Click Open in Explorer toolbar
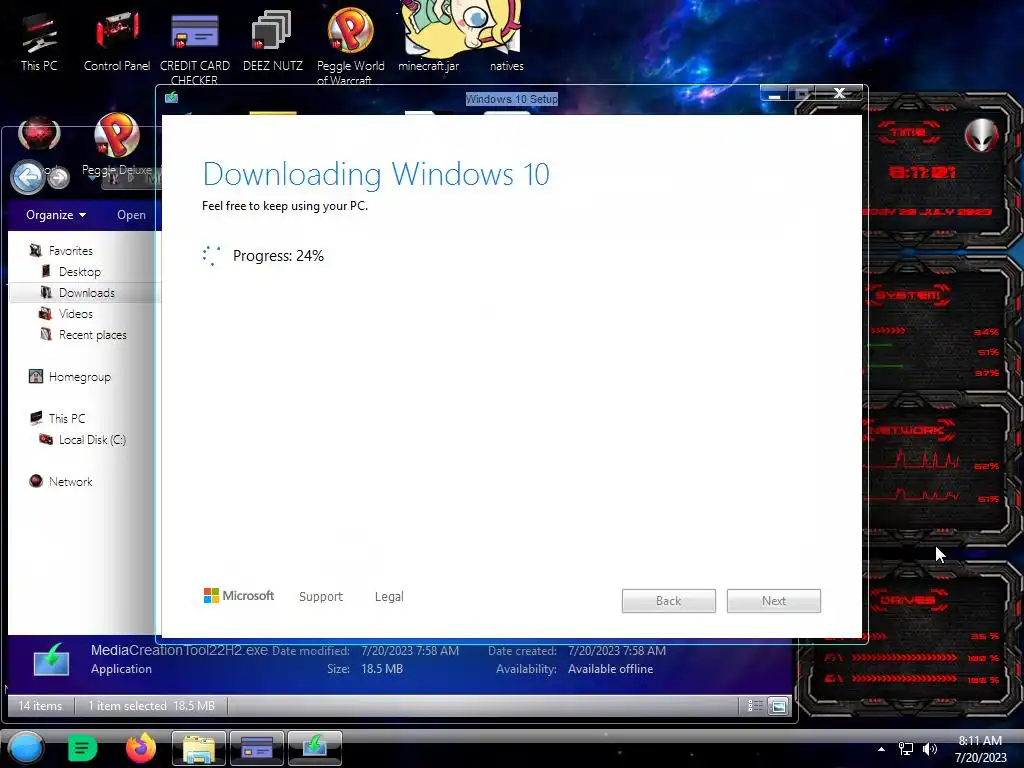This screenshot has width=1024, height=768. tap(131, 215)
